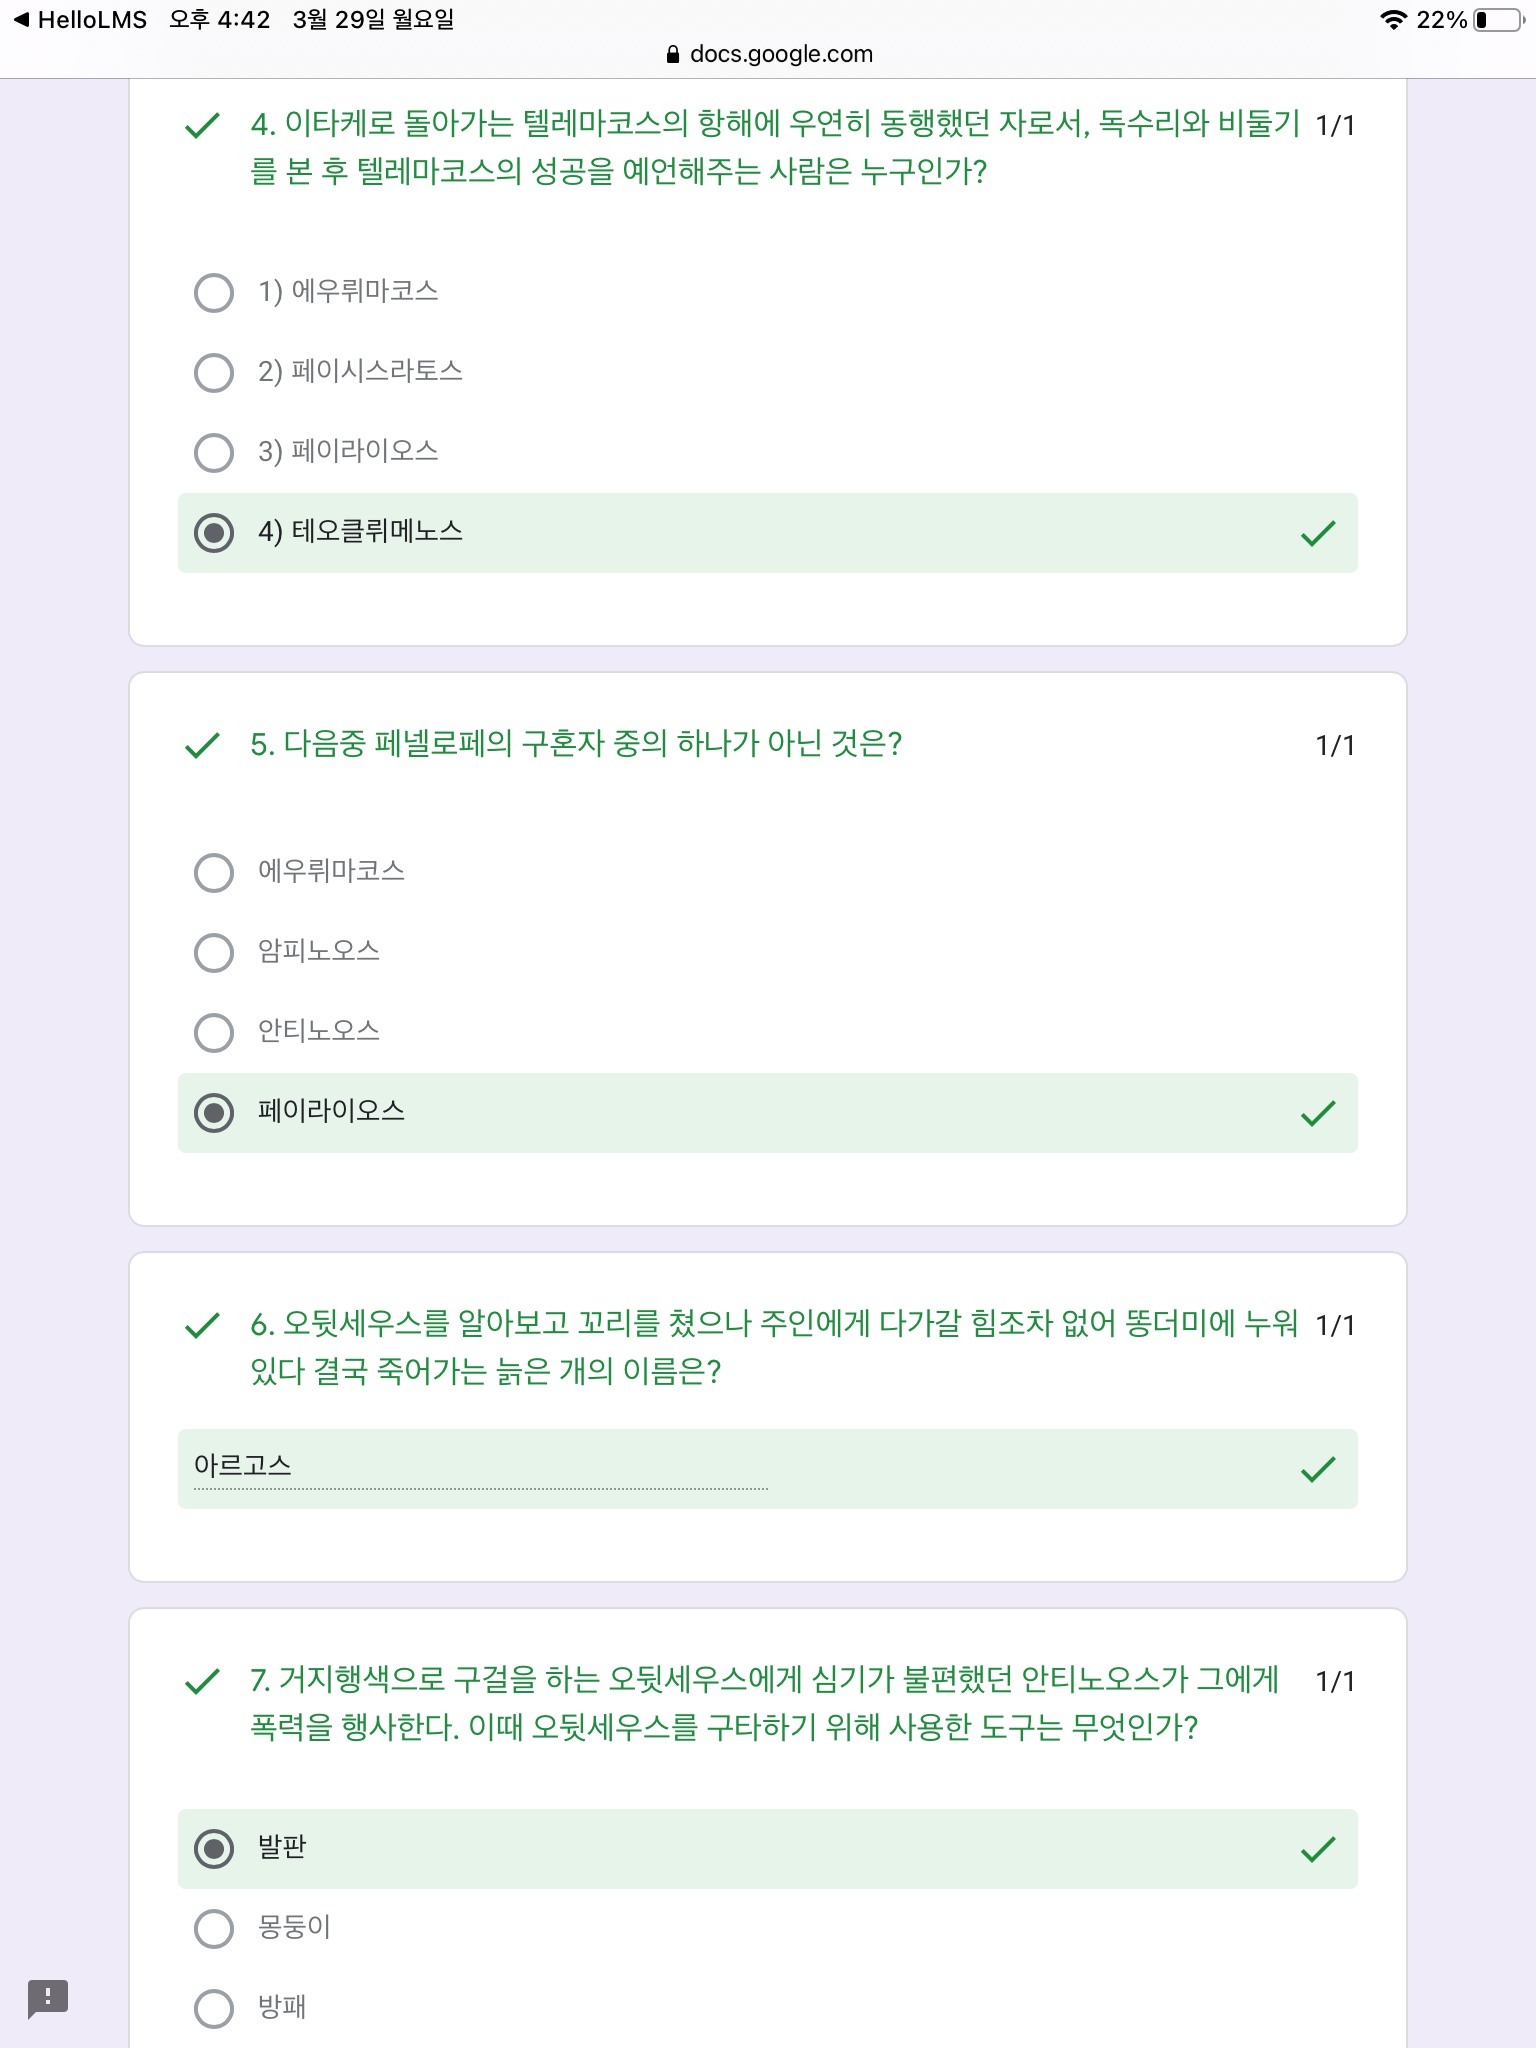The width and height of the screenshot is (1536, 2048).
Task: Select radio option 1) 에우뤼마코스
Action: click(214, 293)
